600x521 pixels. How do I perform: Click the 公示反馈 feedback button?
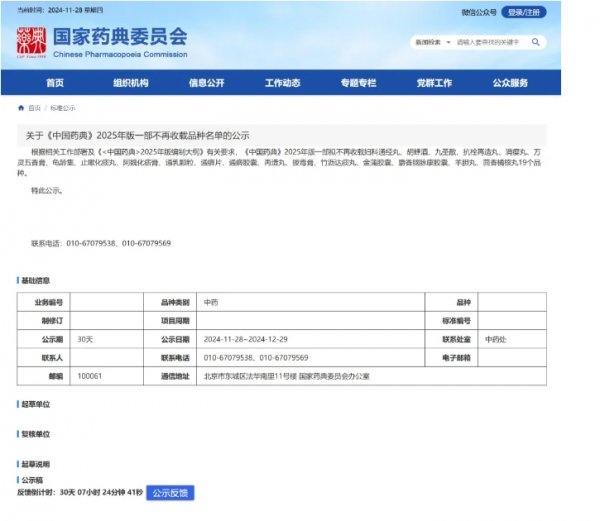tap(170, 493)
